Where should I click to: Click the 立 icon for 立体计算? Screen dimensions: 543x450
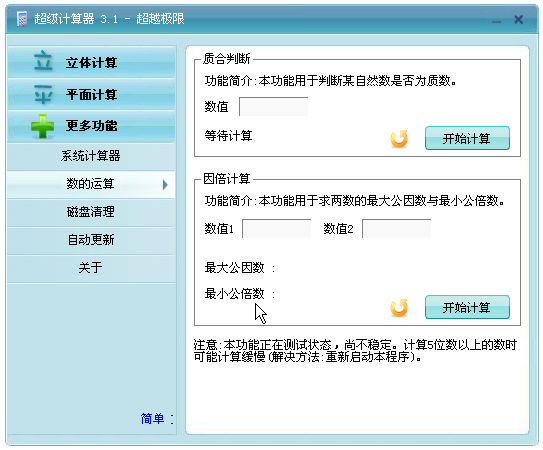click(x=43, y=61)
